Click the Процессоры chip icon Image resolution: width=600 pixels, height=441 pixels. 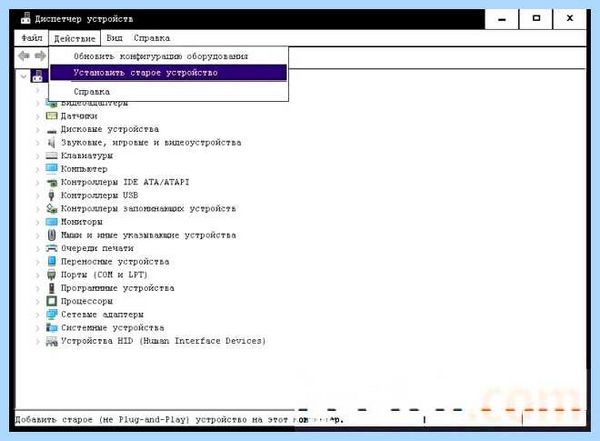coord(51,301)
